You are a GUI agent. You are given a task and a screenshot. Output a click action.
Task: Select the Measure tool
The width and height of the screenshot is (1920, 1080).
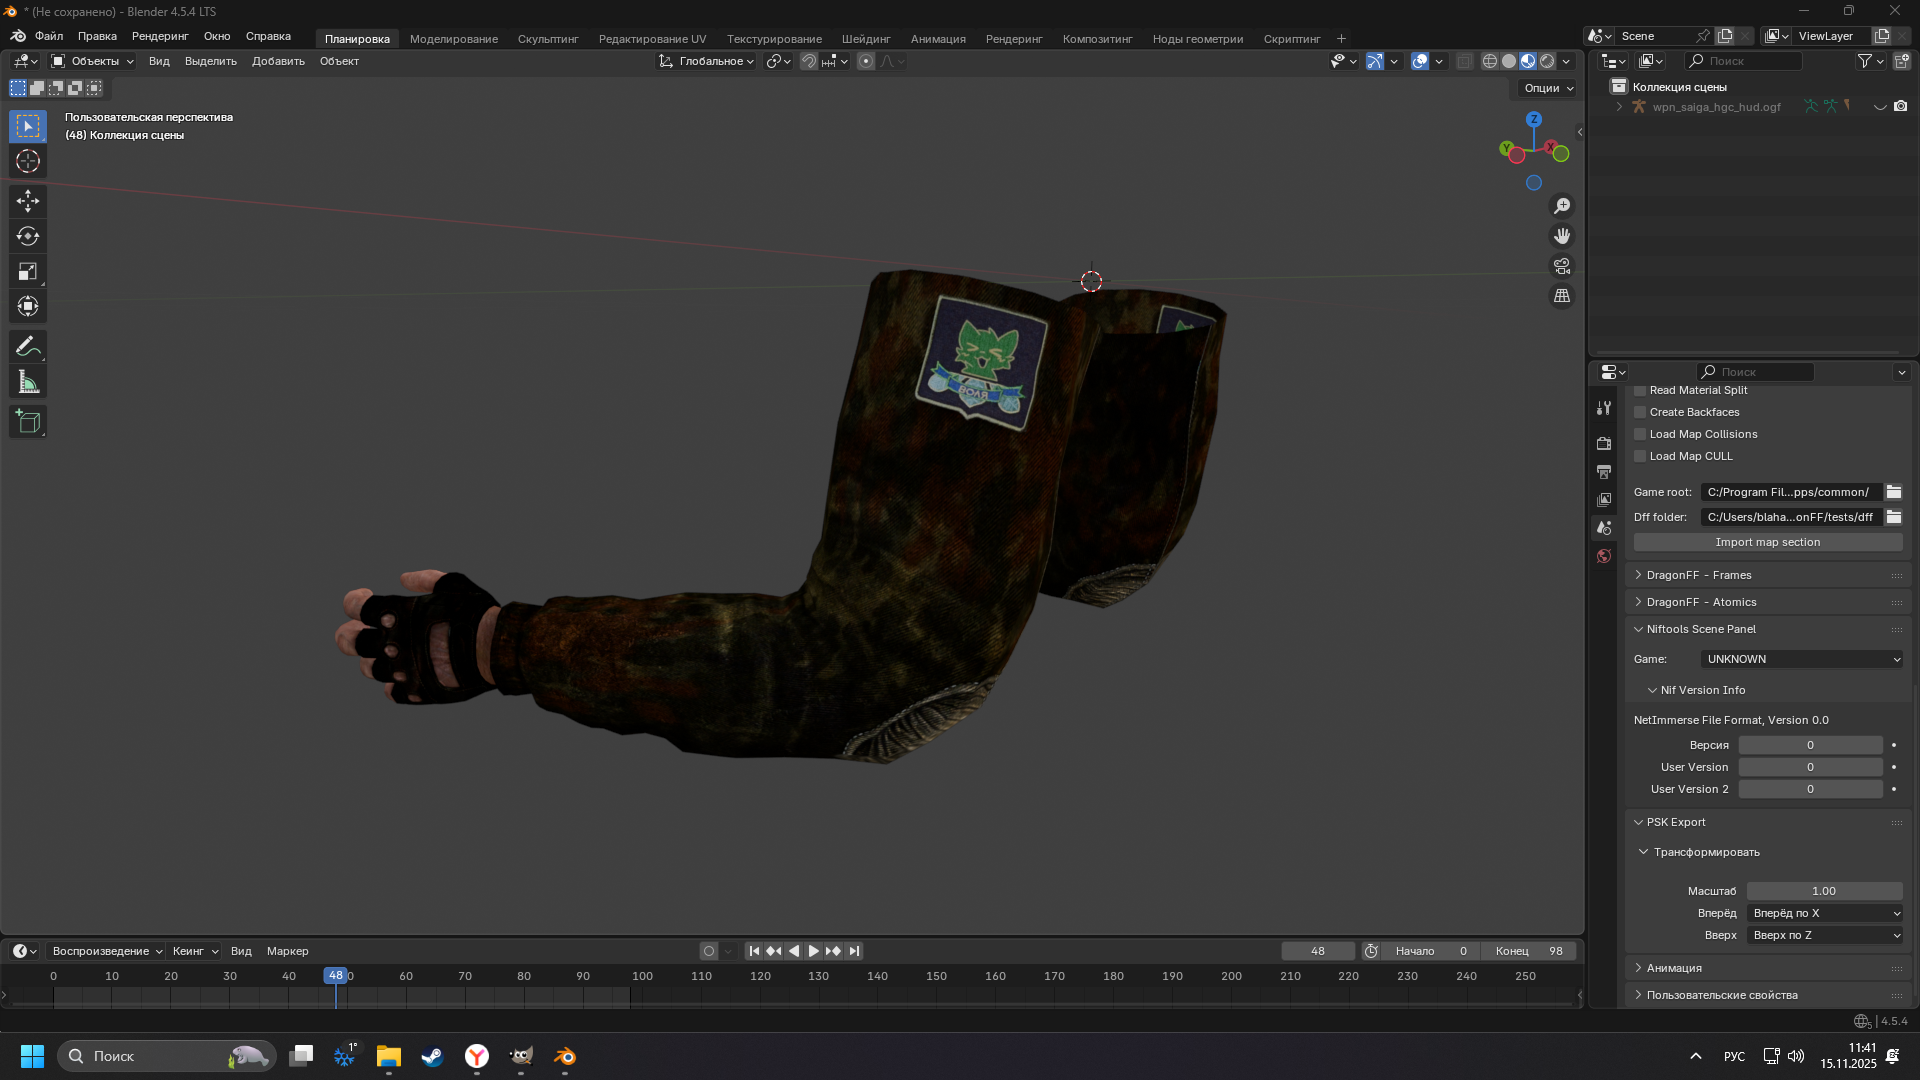pos(28,382)
